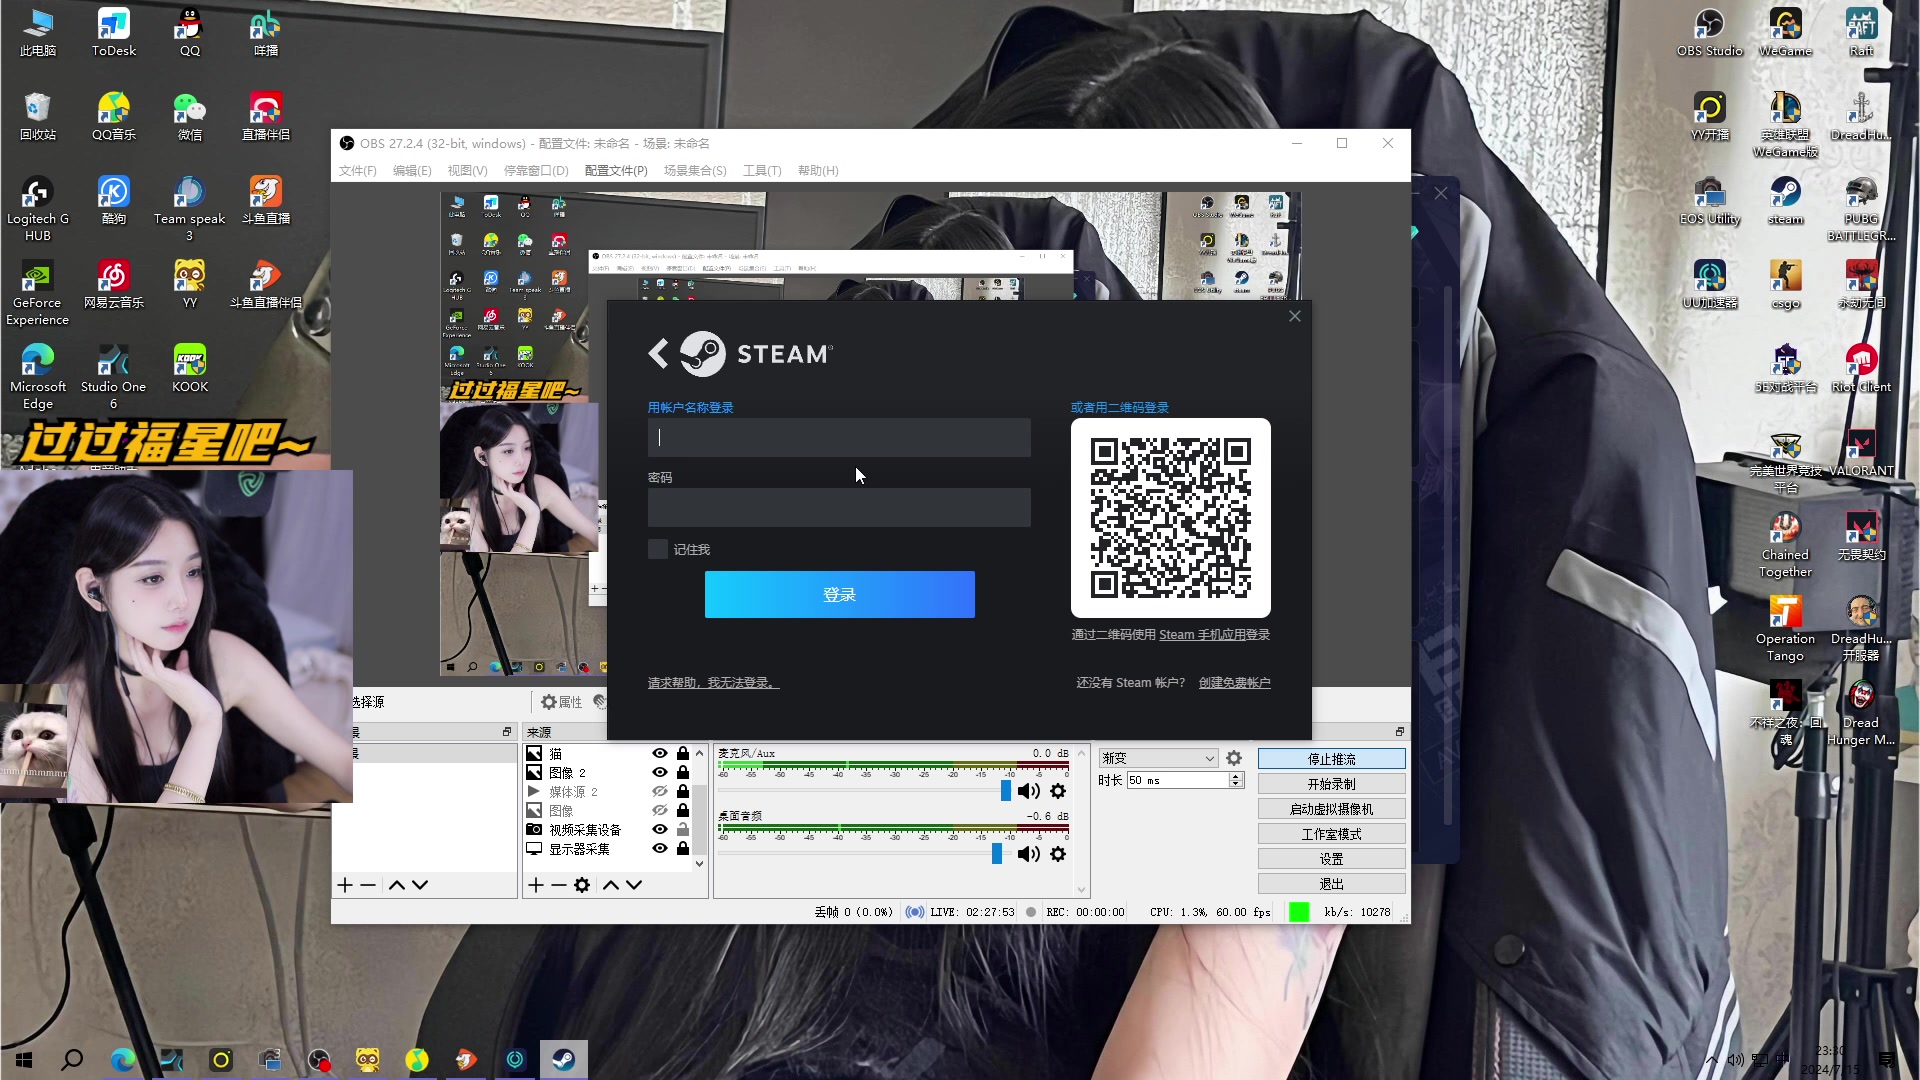Viewport: 1920px width, 1080px height.
Task: Open the 渐变 transition dropdown
Action: [1158, 758]
